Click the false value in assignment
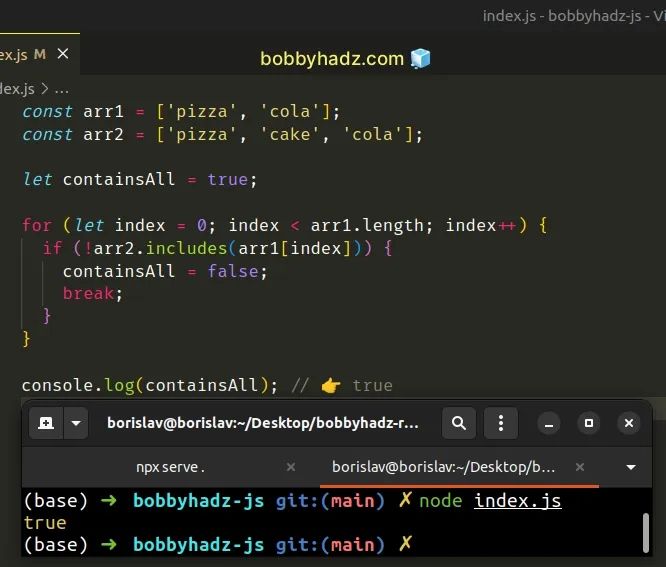This screenshot has width=666, height=567. (x=233, y=271)
